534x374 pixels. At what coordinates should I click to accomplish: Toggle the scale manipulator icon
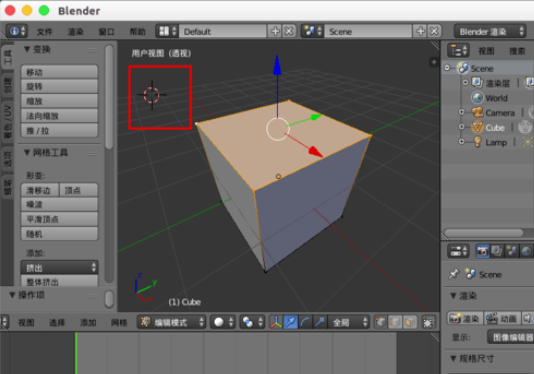[319, 322]
